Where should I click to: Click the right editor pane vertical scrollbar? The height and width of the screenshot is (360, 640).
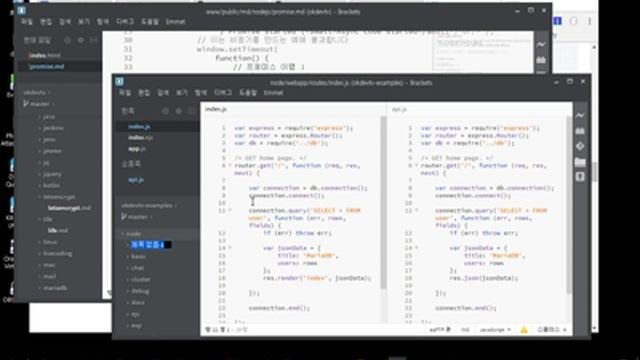(x=569, y=205)
